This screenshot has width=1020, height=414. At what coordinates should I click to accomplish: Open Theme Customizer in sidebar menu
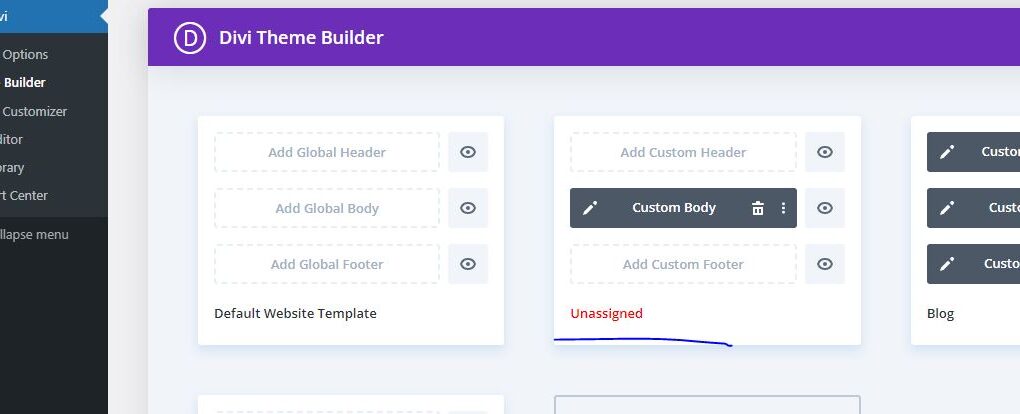point(34,111)
